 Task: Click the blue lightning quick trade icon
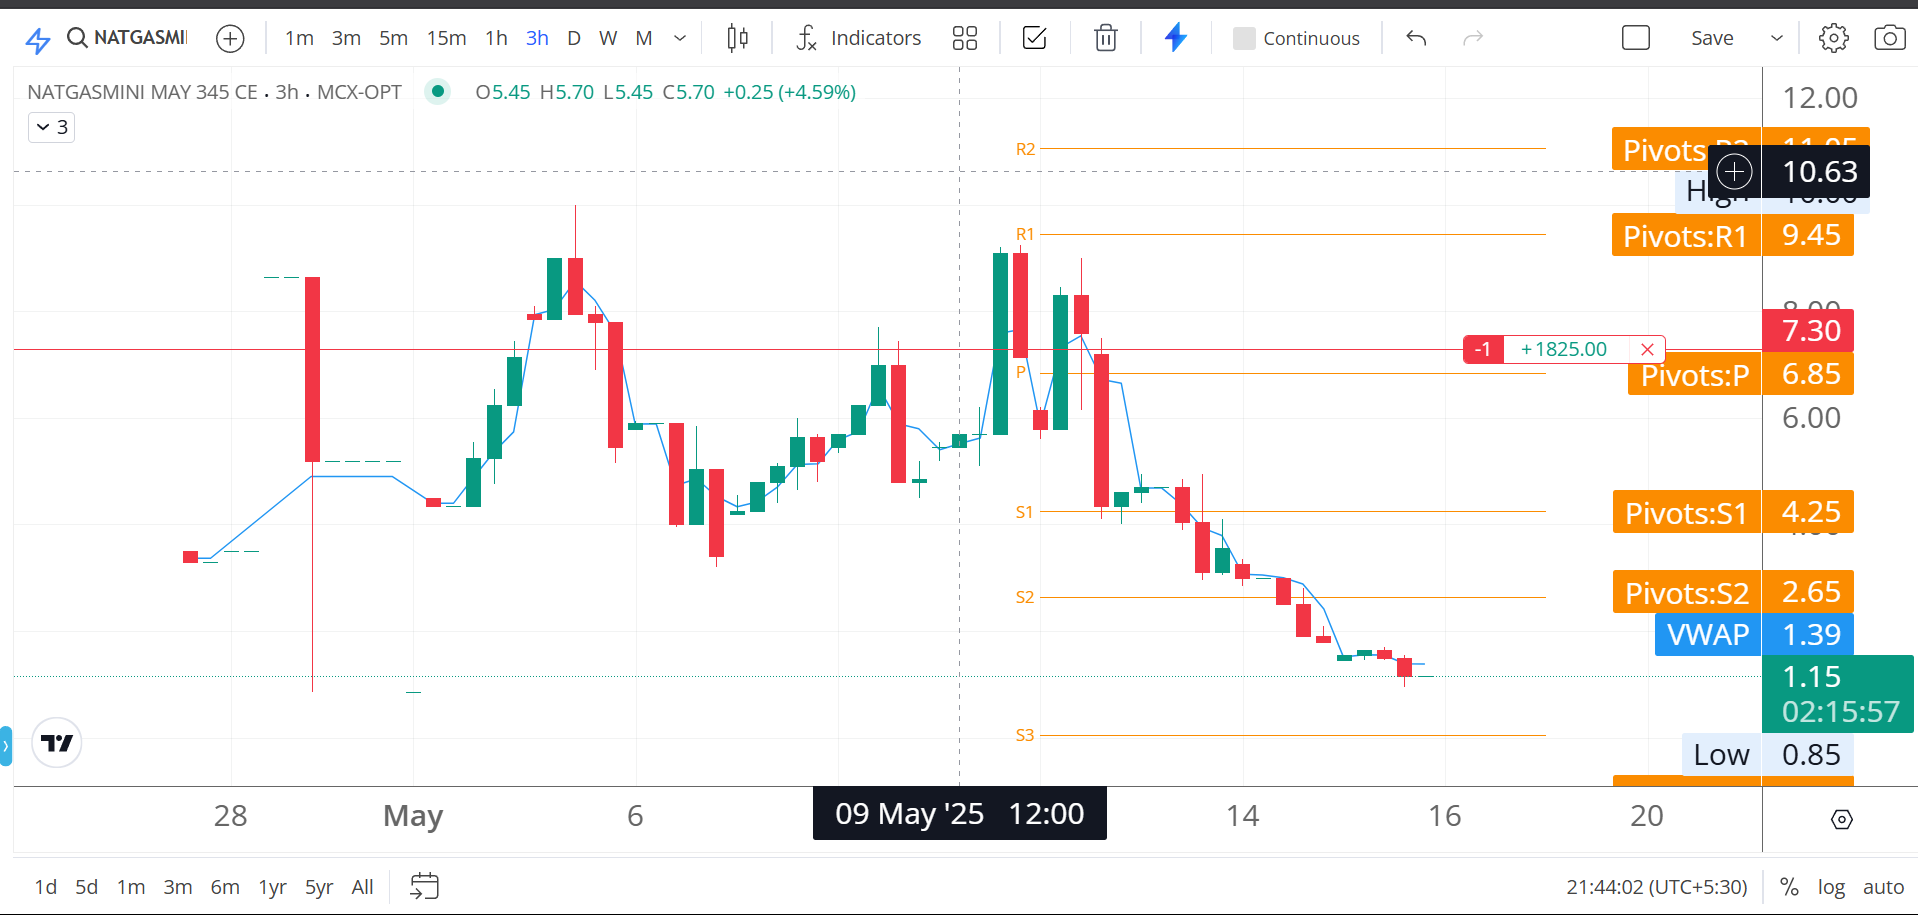(1176, 38)
